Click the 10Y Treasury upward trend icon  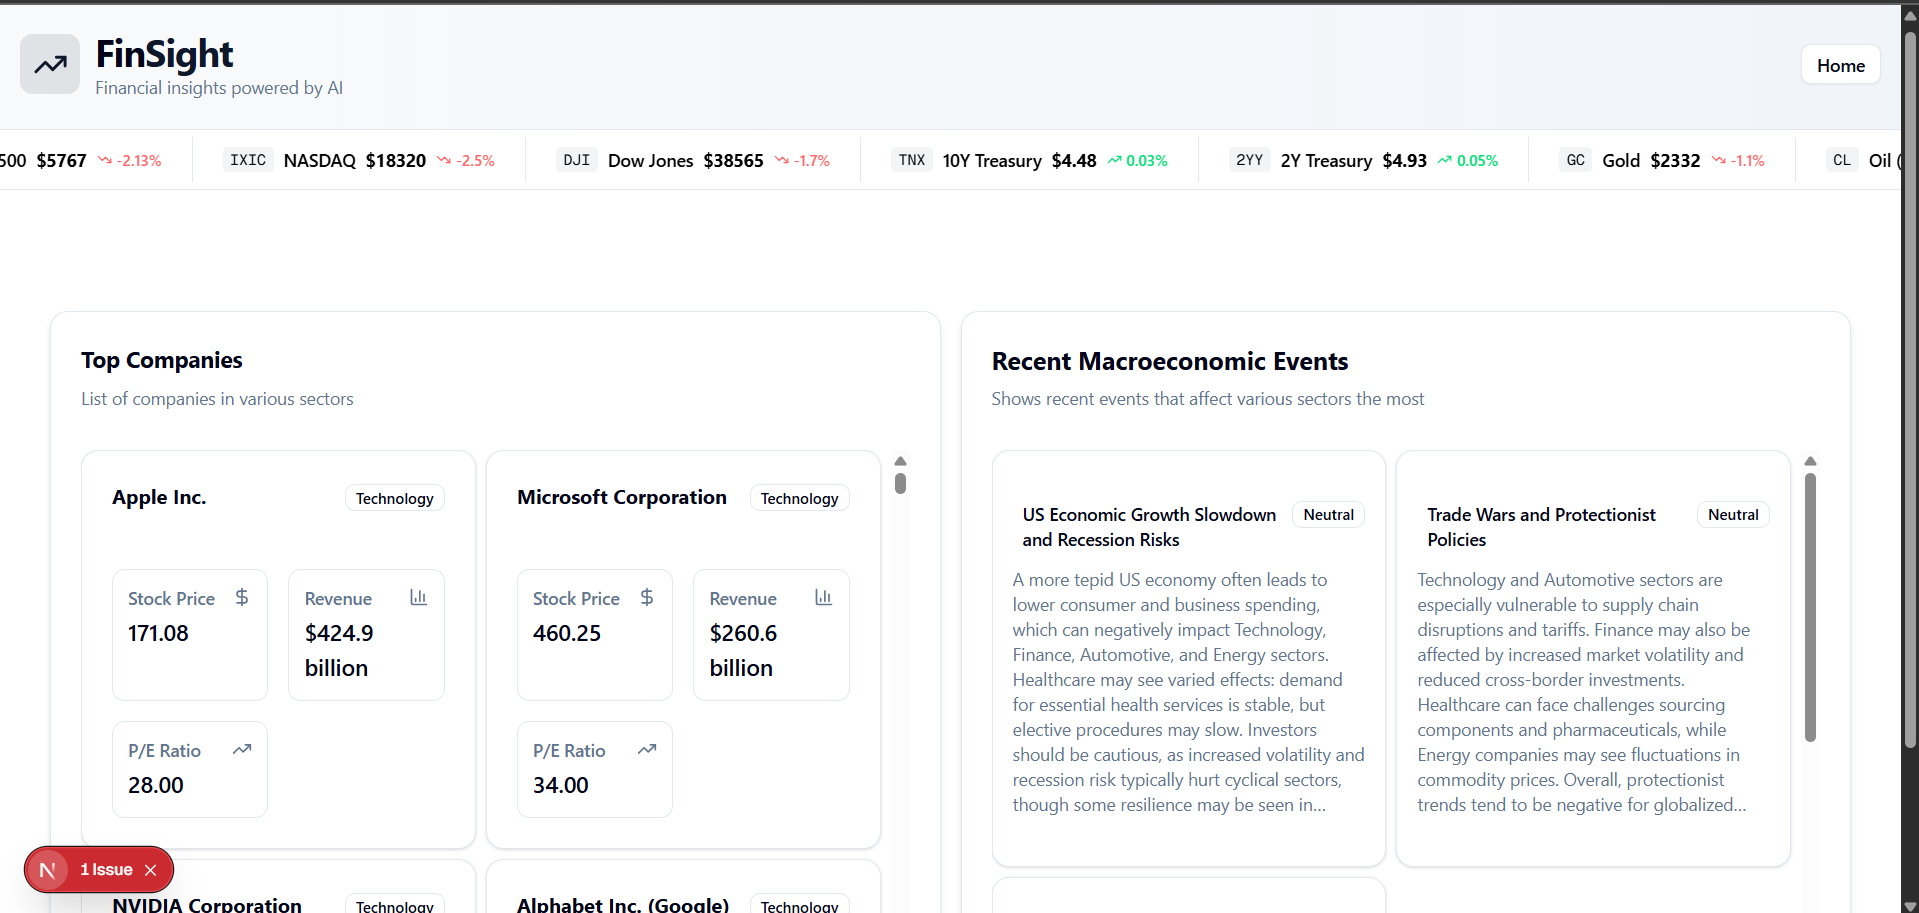pyautogui.click(x=1114, y=160)
